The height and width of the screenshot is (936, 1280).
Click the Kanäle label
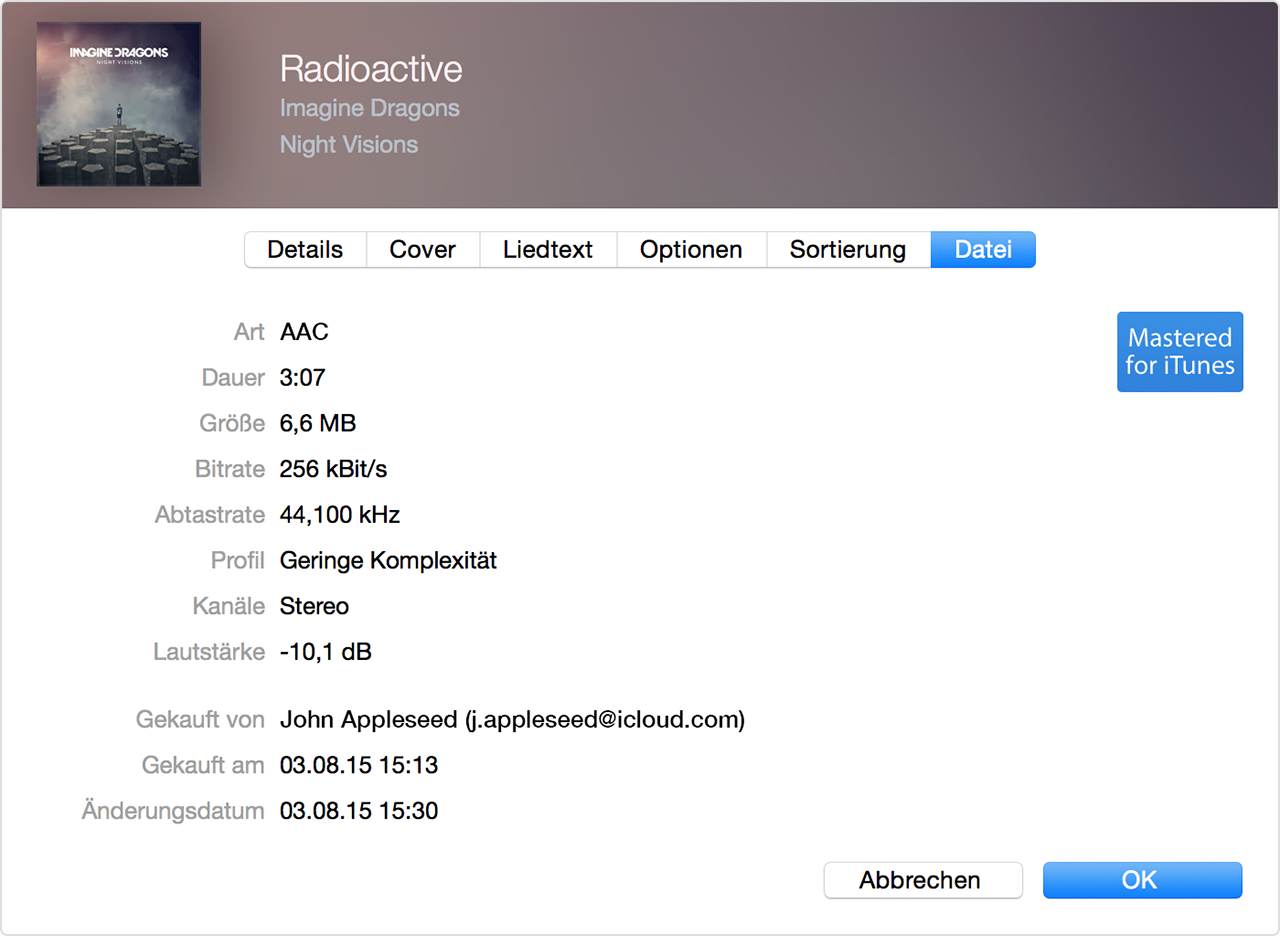click(229, 607)
